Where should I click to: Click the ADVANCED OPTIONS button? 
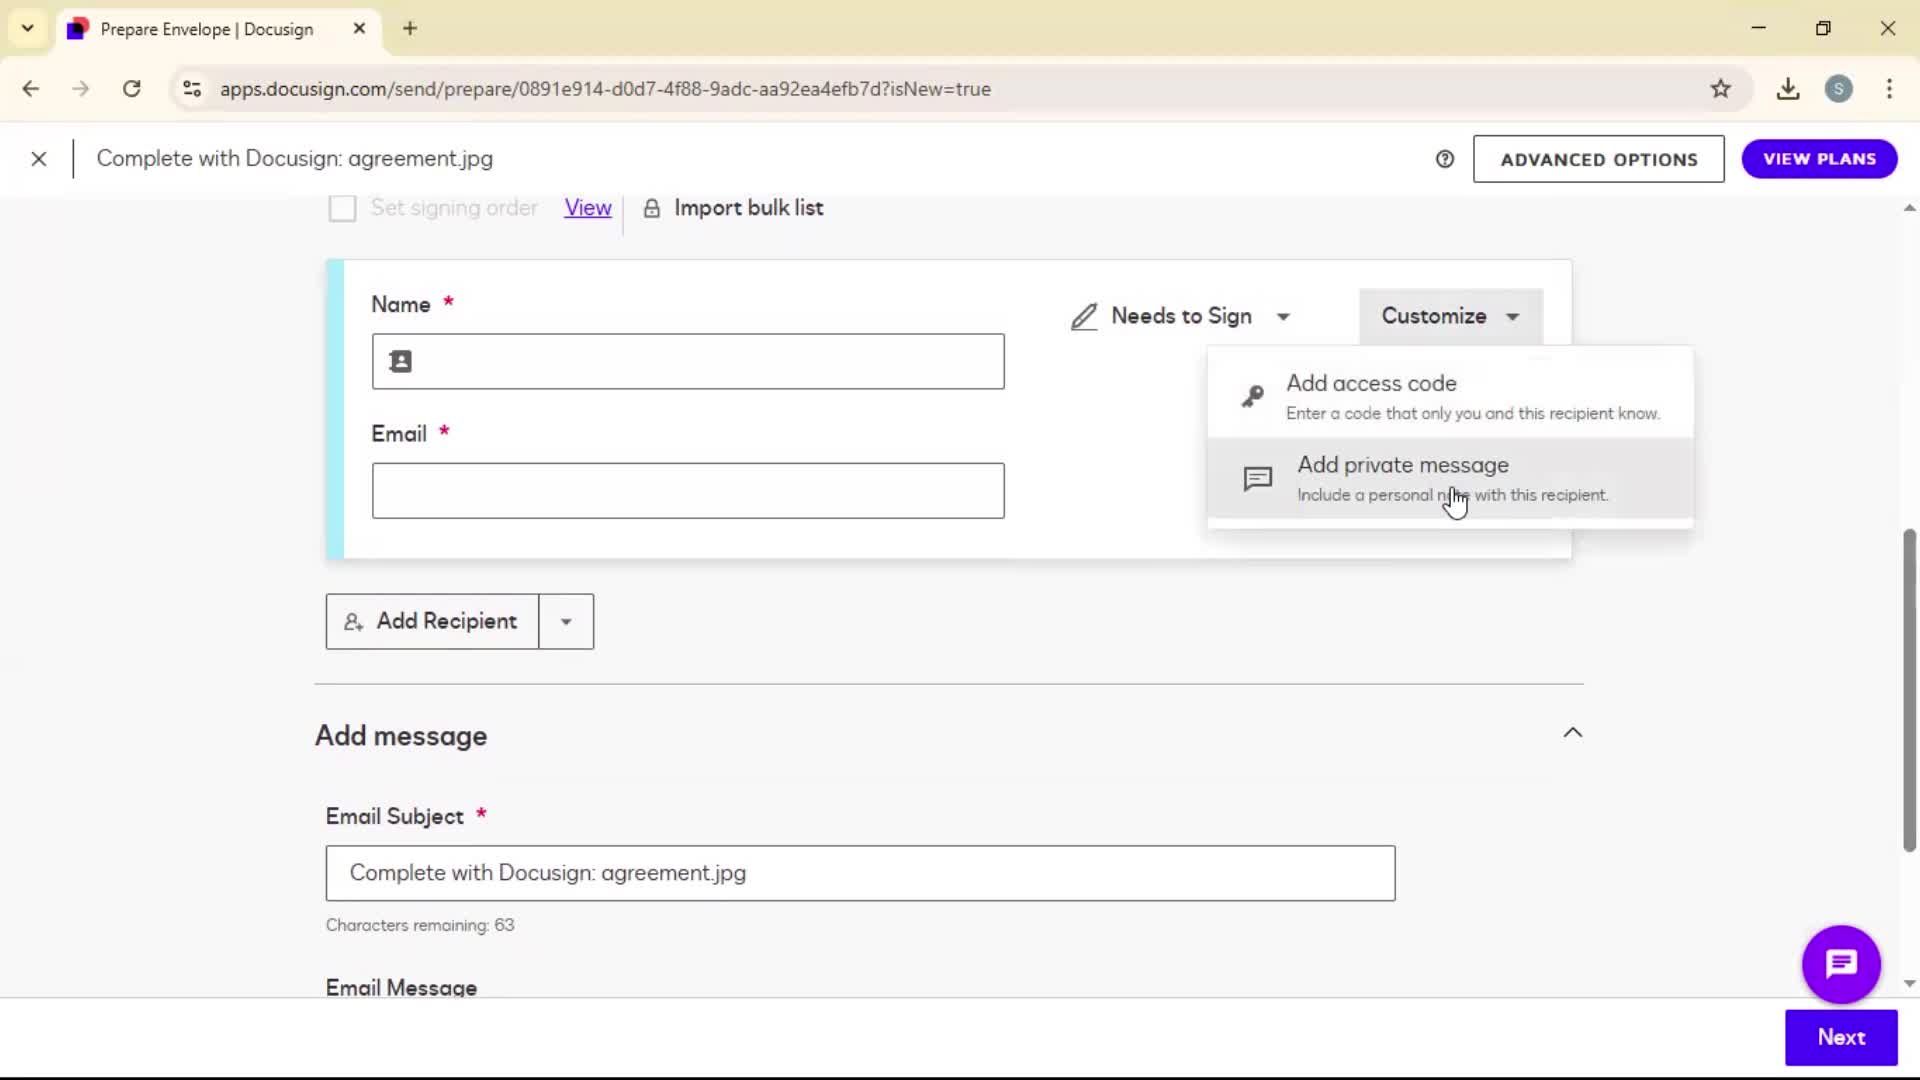(x=1598, y=159)
